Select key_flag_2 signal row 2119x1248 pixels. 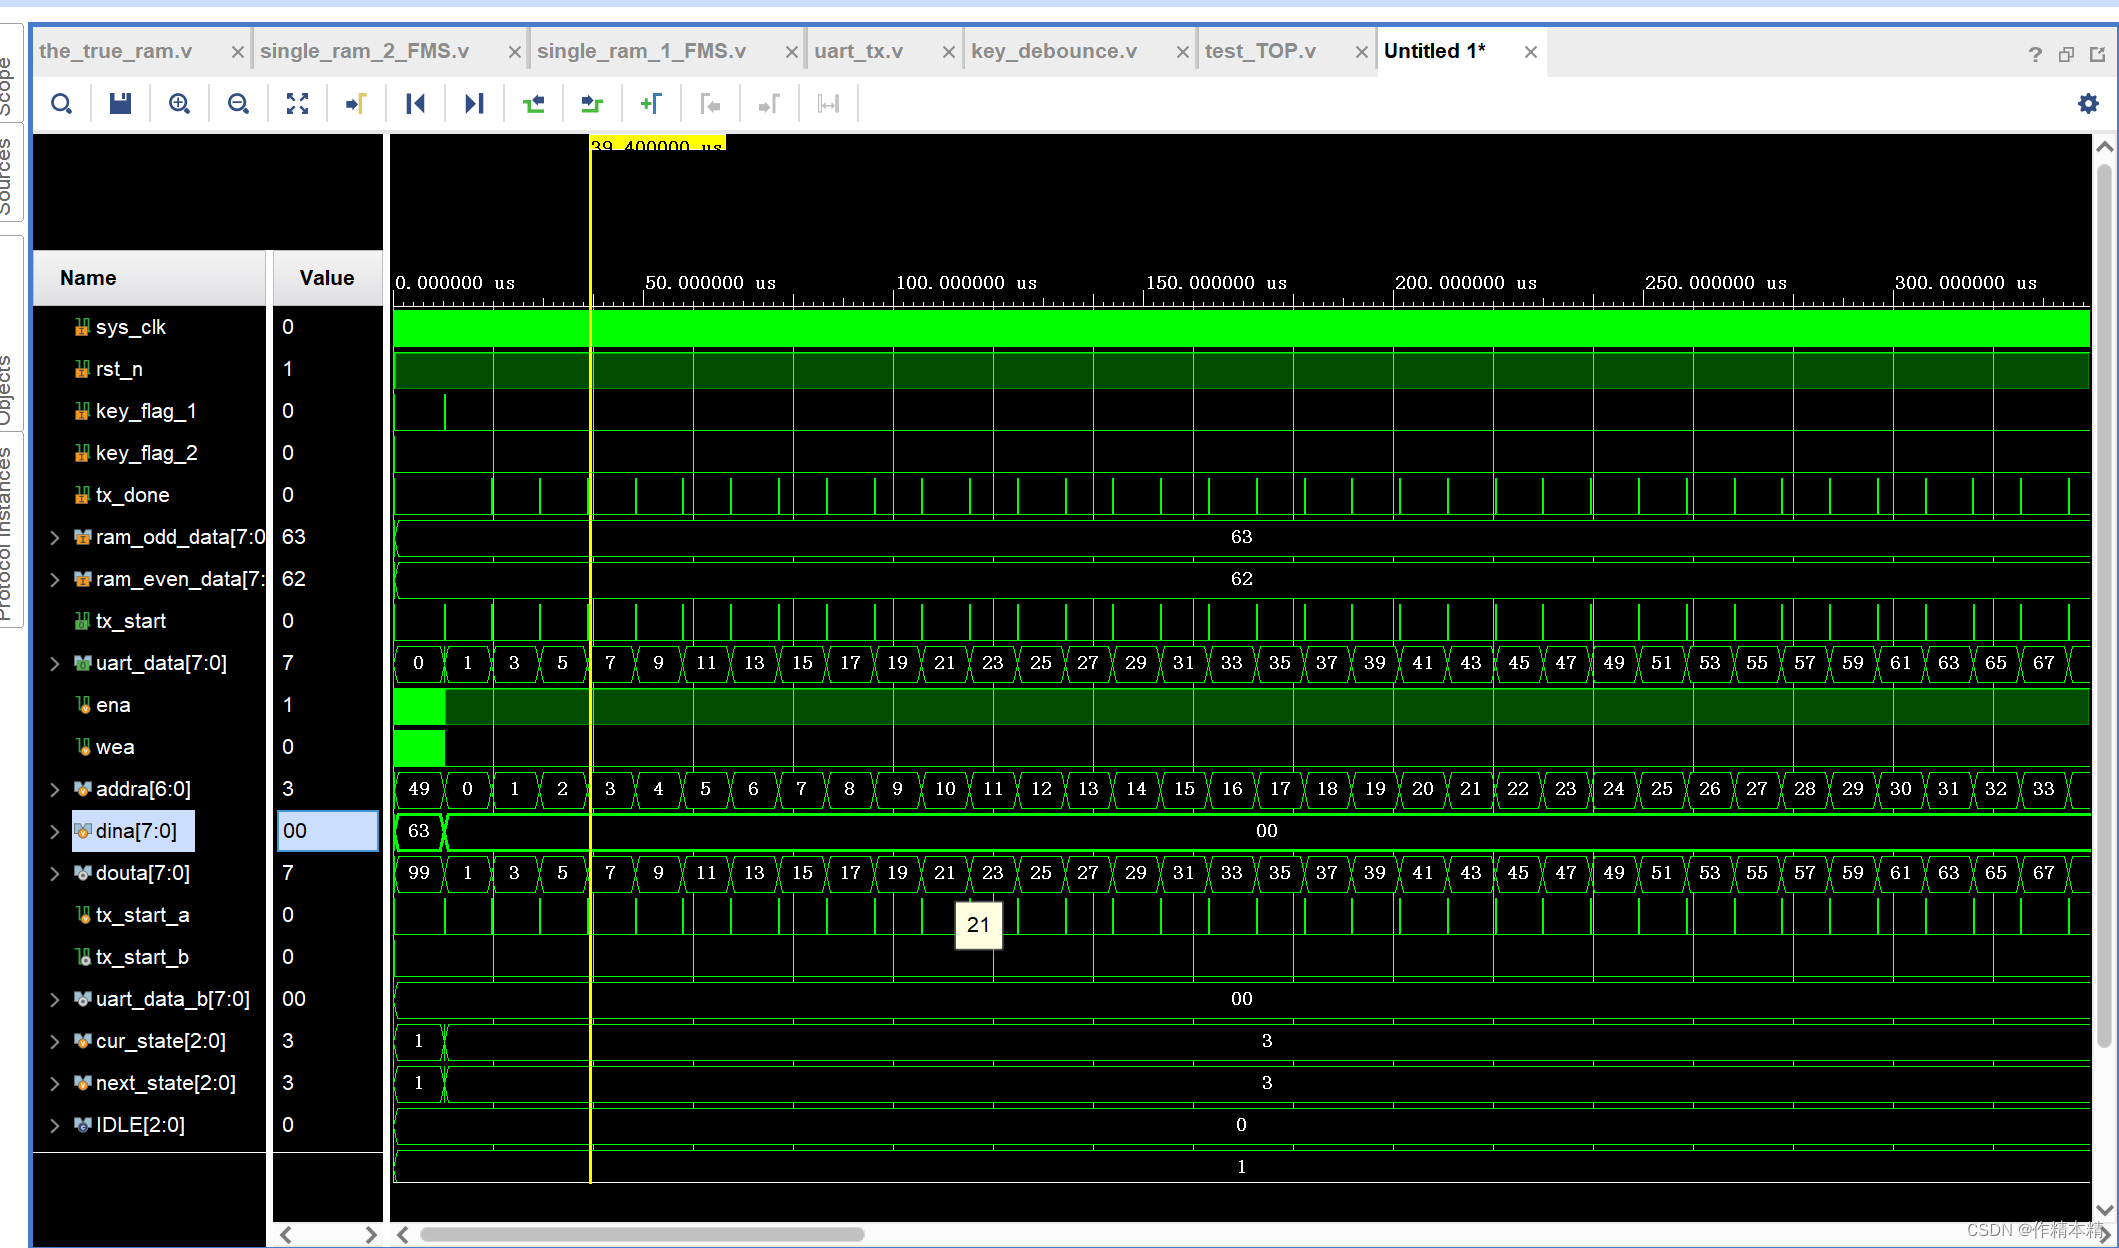point(146,453)
